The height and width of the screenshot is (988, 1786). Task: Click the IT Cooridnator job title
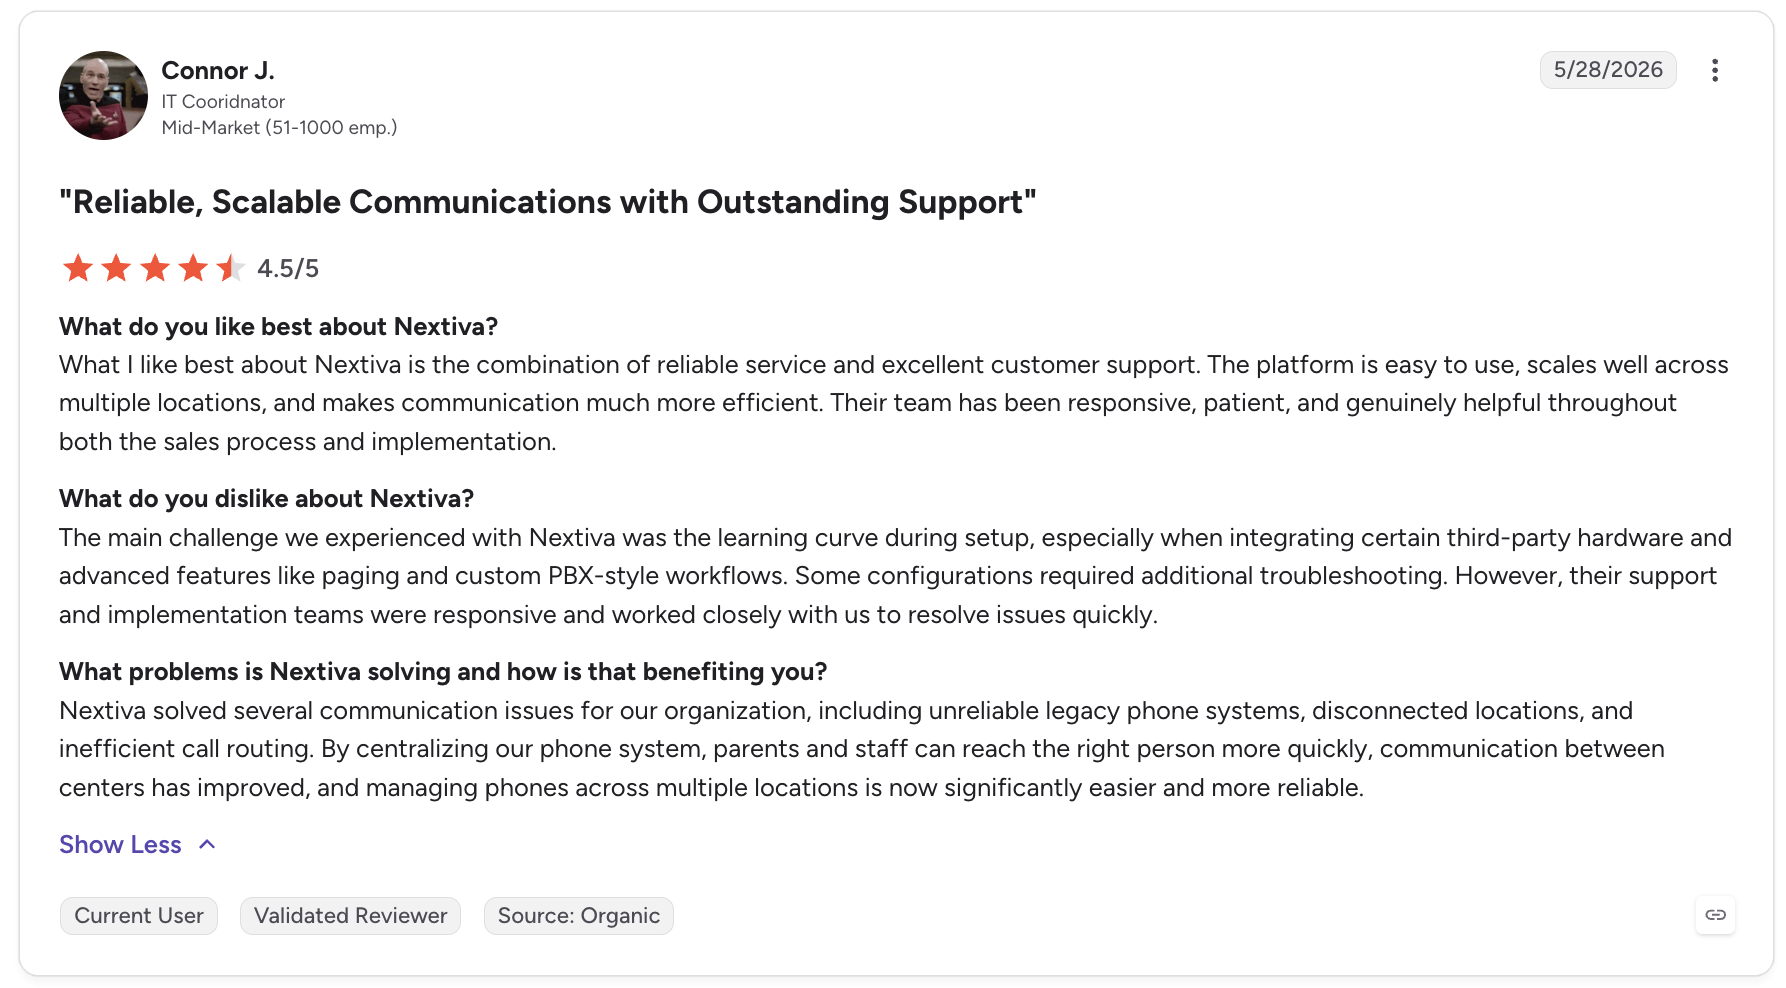[223, 101]
